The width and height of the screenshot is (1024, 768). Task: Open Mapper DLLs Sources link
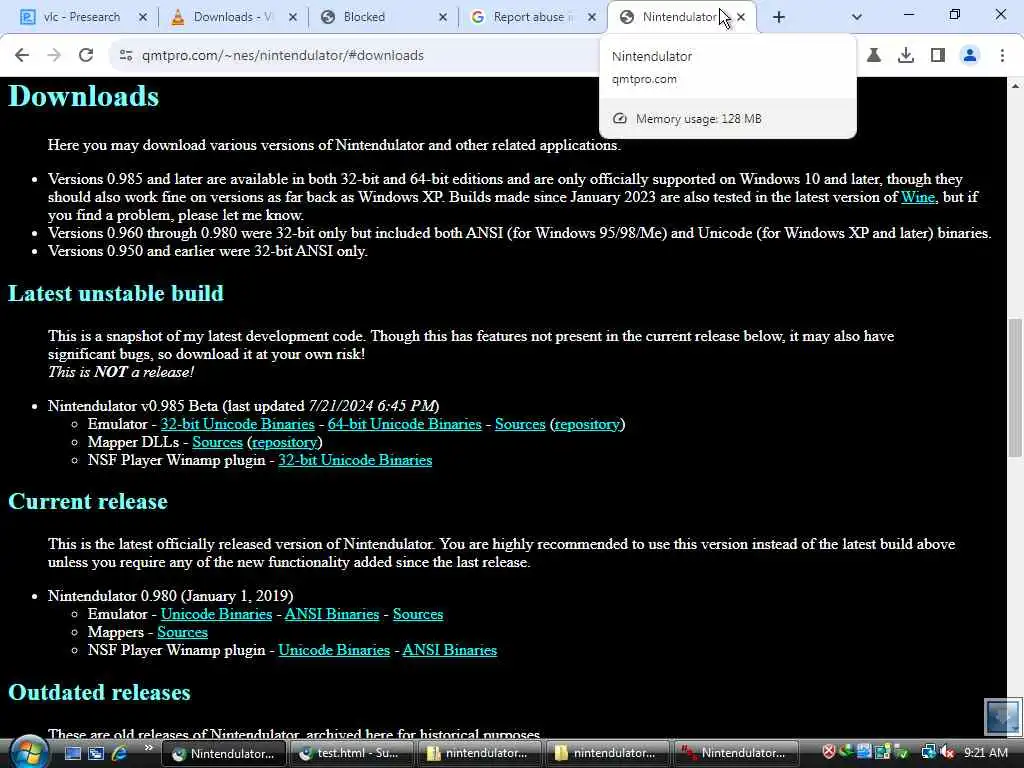[217, 442]
